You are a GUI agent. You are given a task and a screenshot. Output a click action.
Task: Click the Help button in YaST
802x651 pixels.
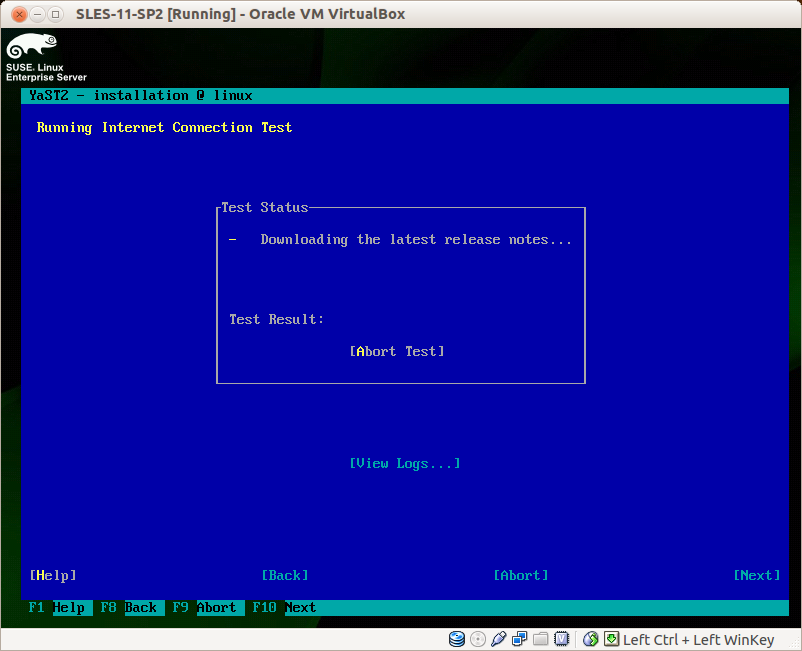53,575
